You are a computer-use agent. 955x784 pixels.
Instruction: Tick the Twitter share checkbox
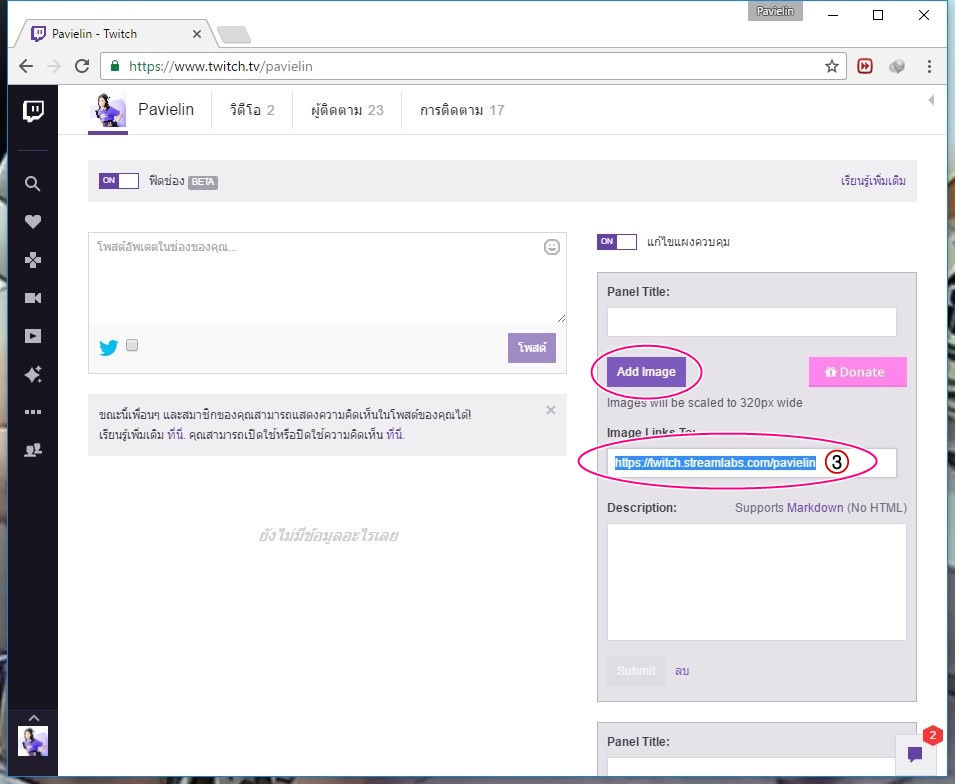point(132,345)
